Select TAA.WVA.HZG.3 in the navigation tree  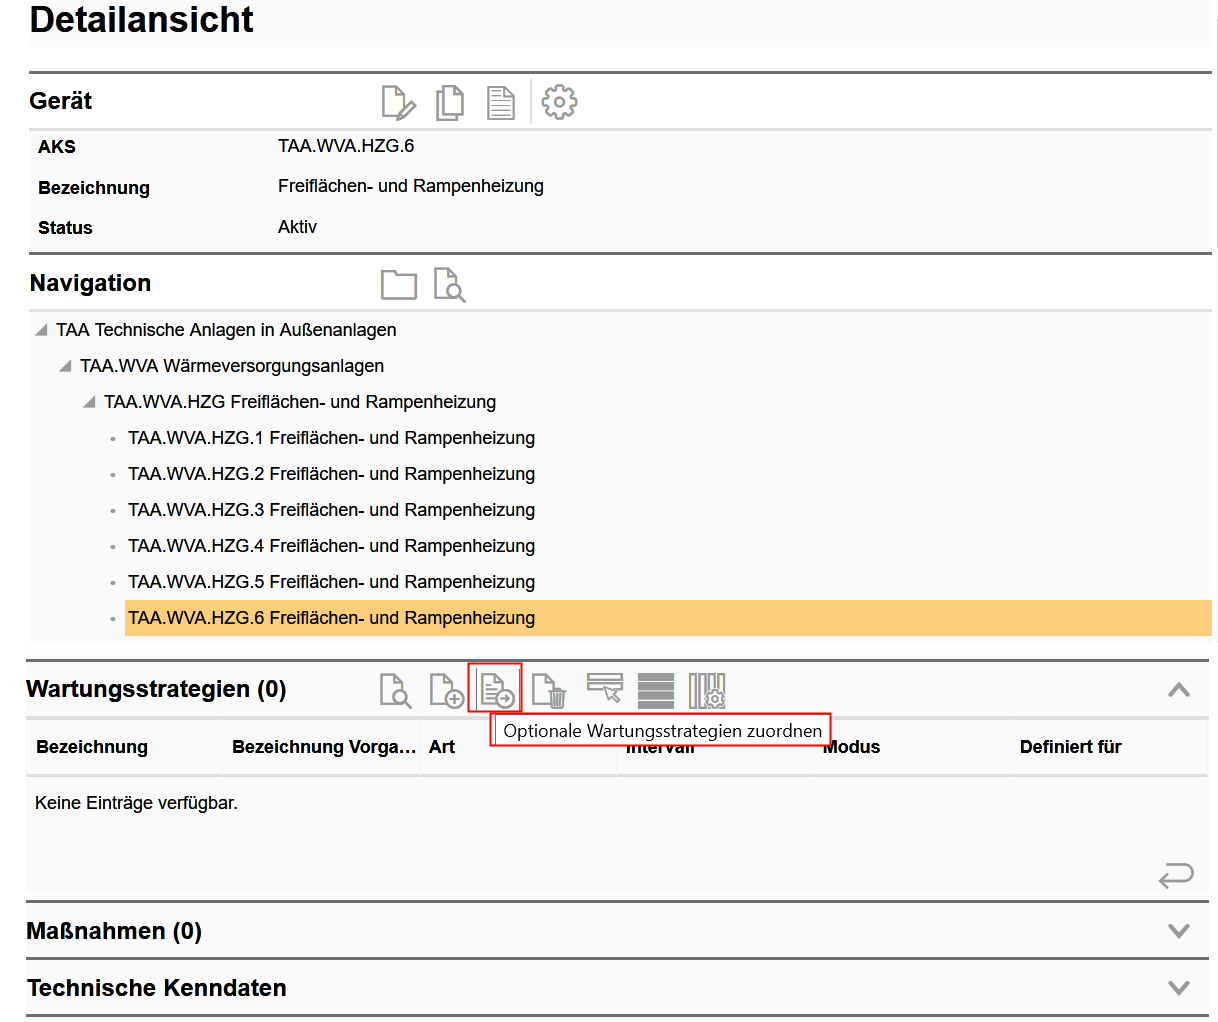coord(331,510)
